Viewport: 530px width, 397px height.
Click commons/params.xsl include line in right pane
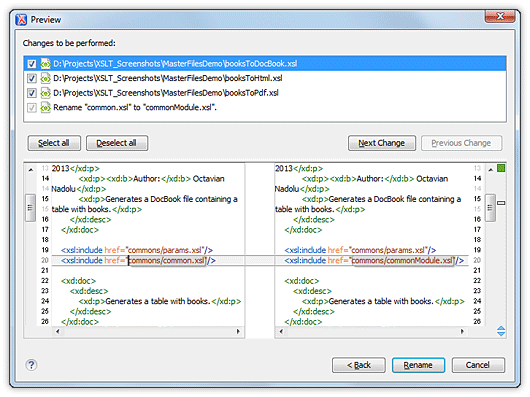click(x=360, y=250)
